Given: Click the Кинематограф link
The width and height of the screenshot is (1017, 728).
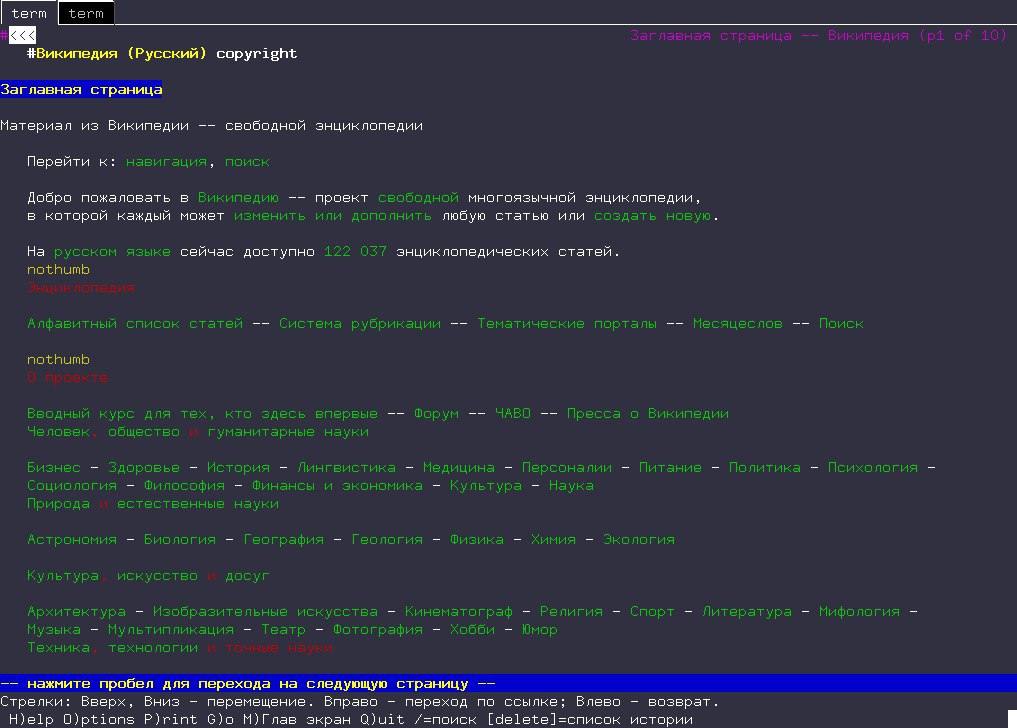Looking at the screenshot, I should [x=459, y=611].
